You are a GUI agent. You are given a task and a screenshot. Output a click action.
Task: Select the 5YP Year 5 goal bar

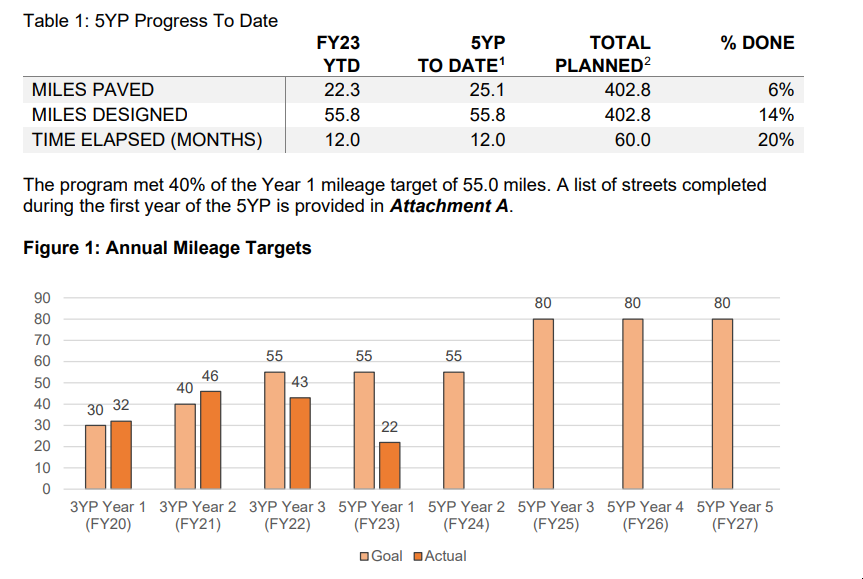(722, 404)
